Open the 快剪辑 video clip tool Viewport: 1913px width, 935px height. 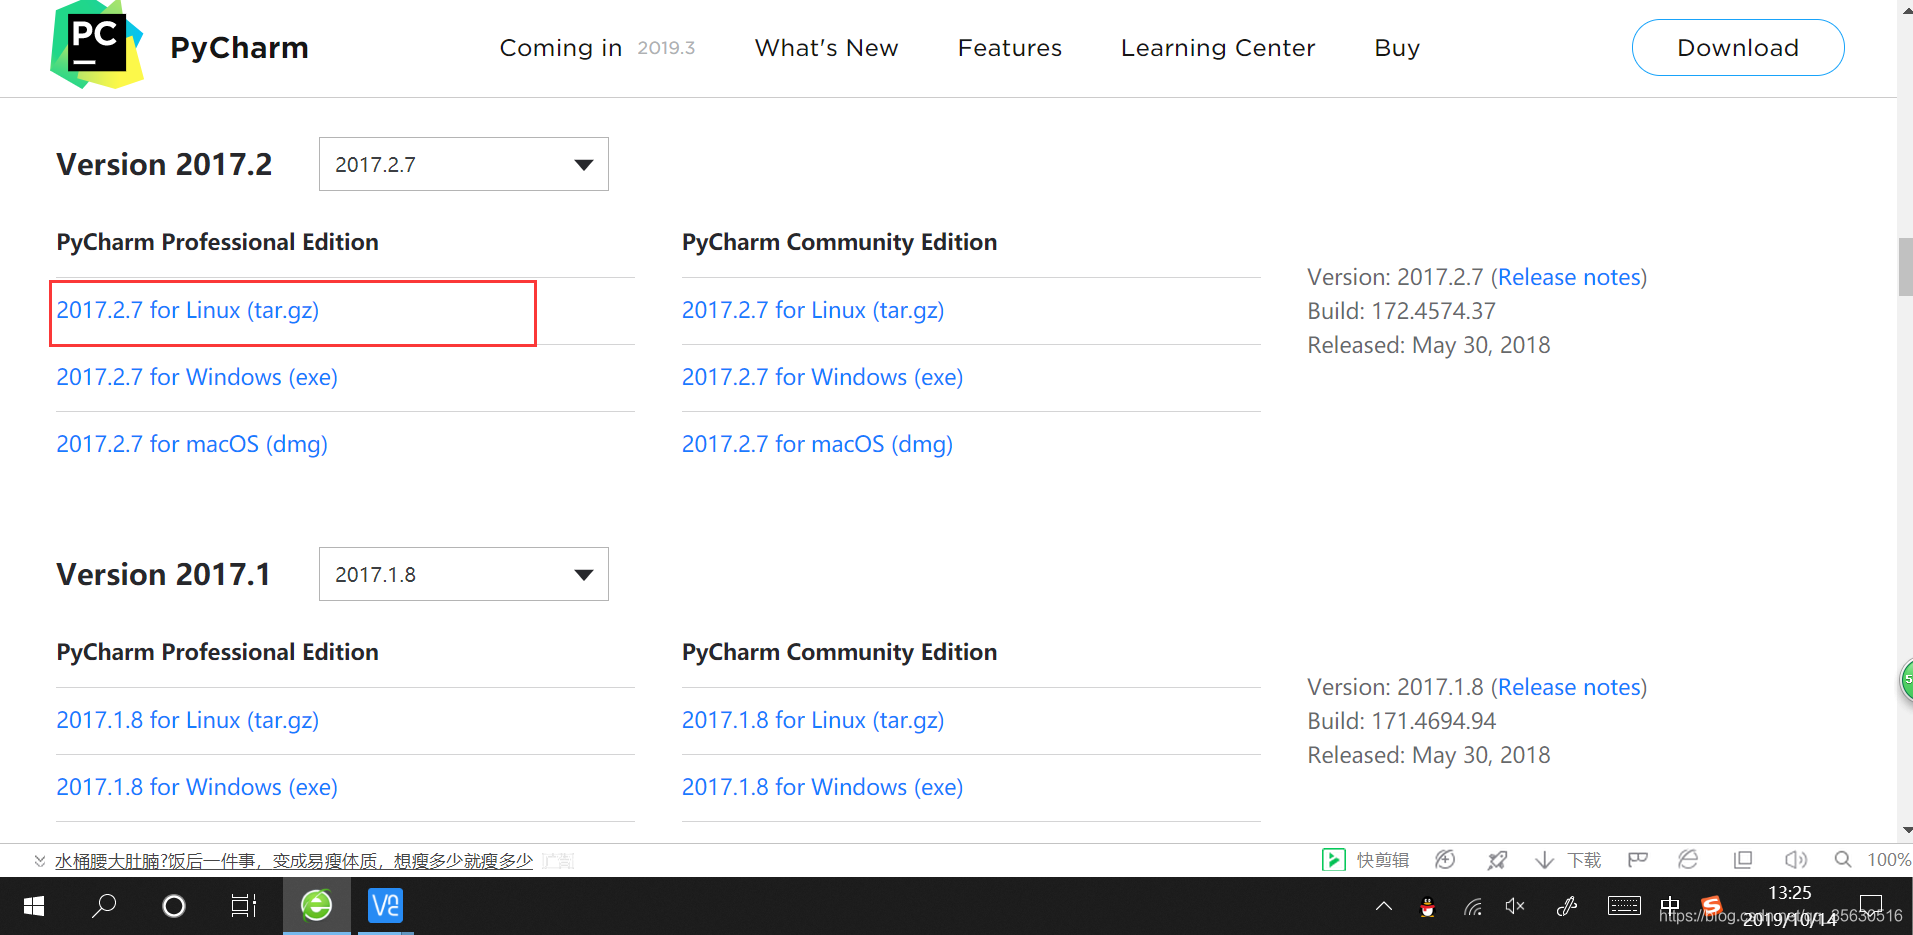1365,860
